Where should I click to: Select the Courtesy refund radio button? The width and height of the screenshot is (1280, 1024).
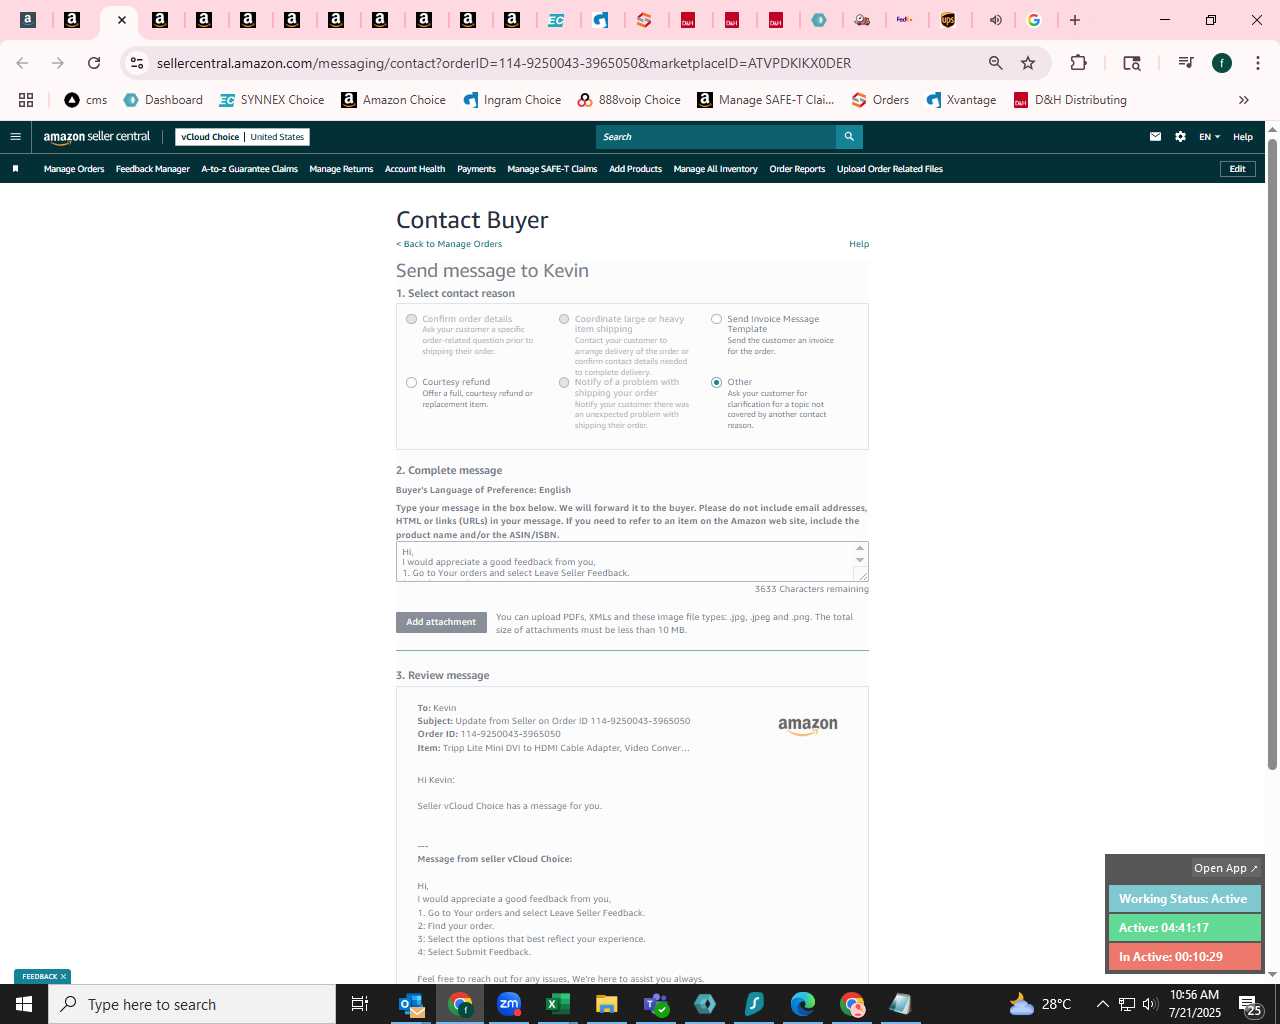pos(411,382)
